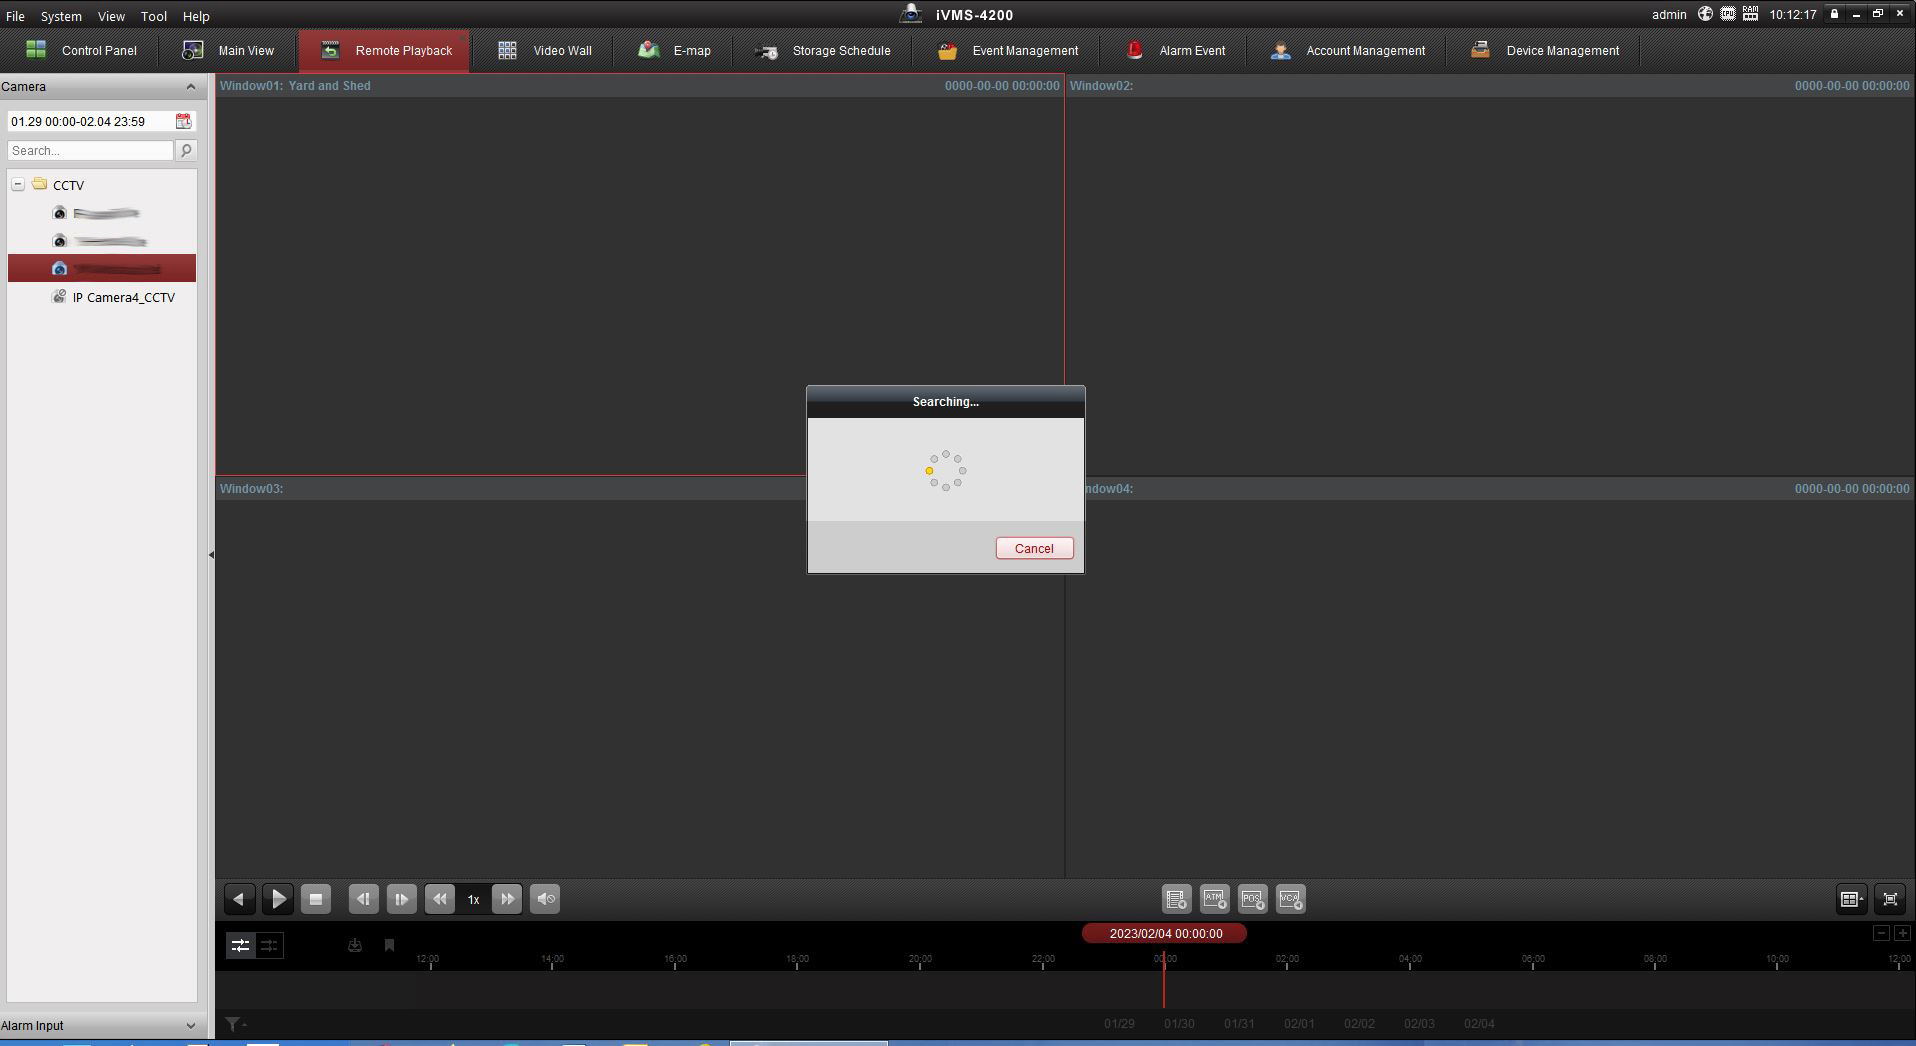Viewport: 1916px width, 1046px height.
Task: Click the event playback list icon
Action: [x=1176, y=899]
